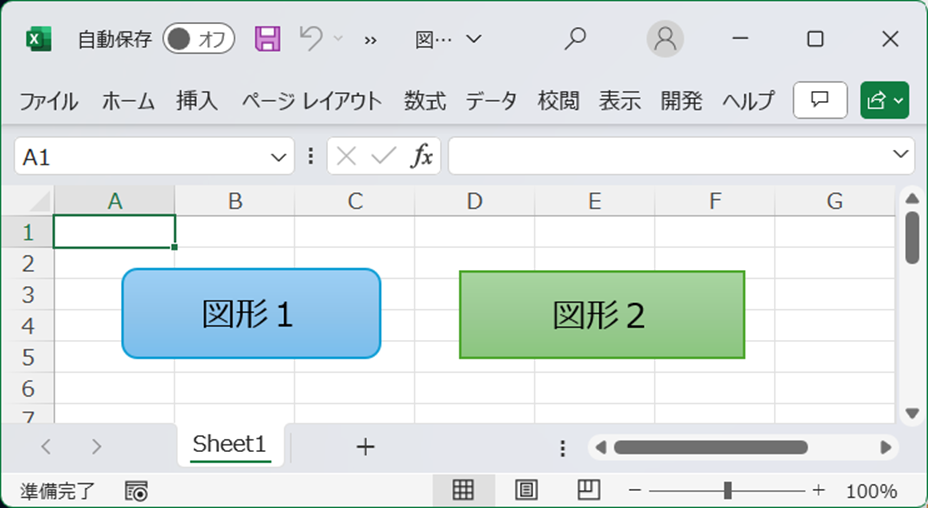Click the user account avatar icon
This screenshot has width=928, height=508.
(x=665, y=38)
